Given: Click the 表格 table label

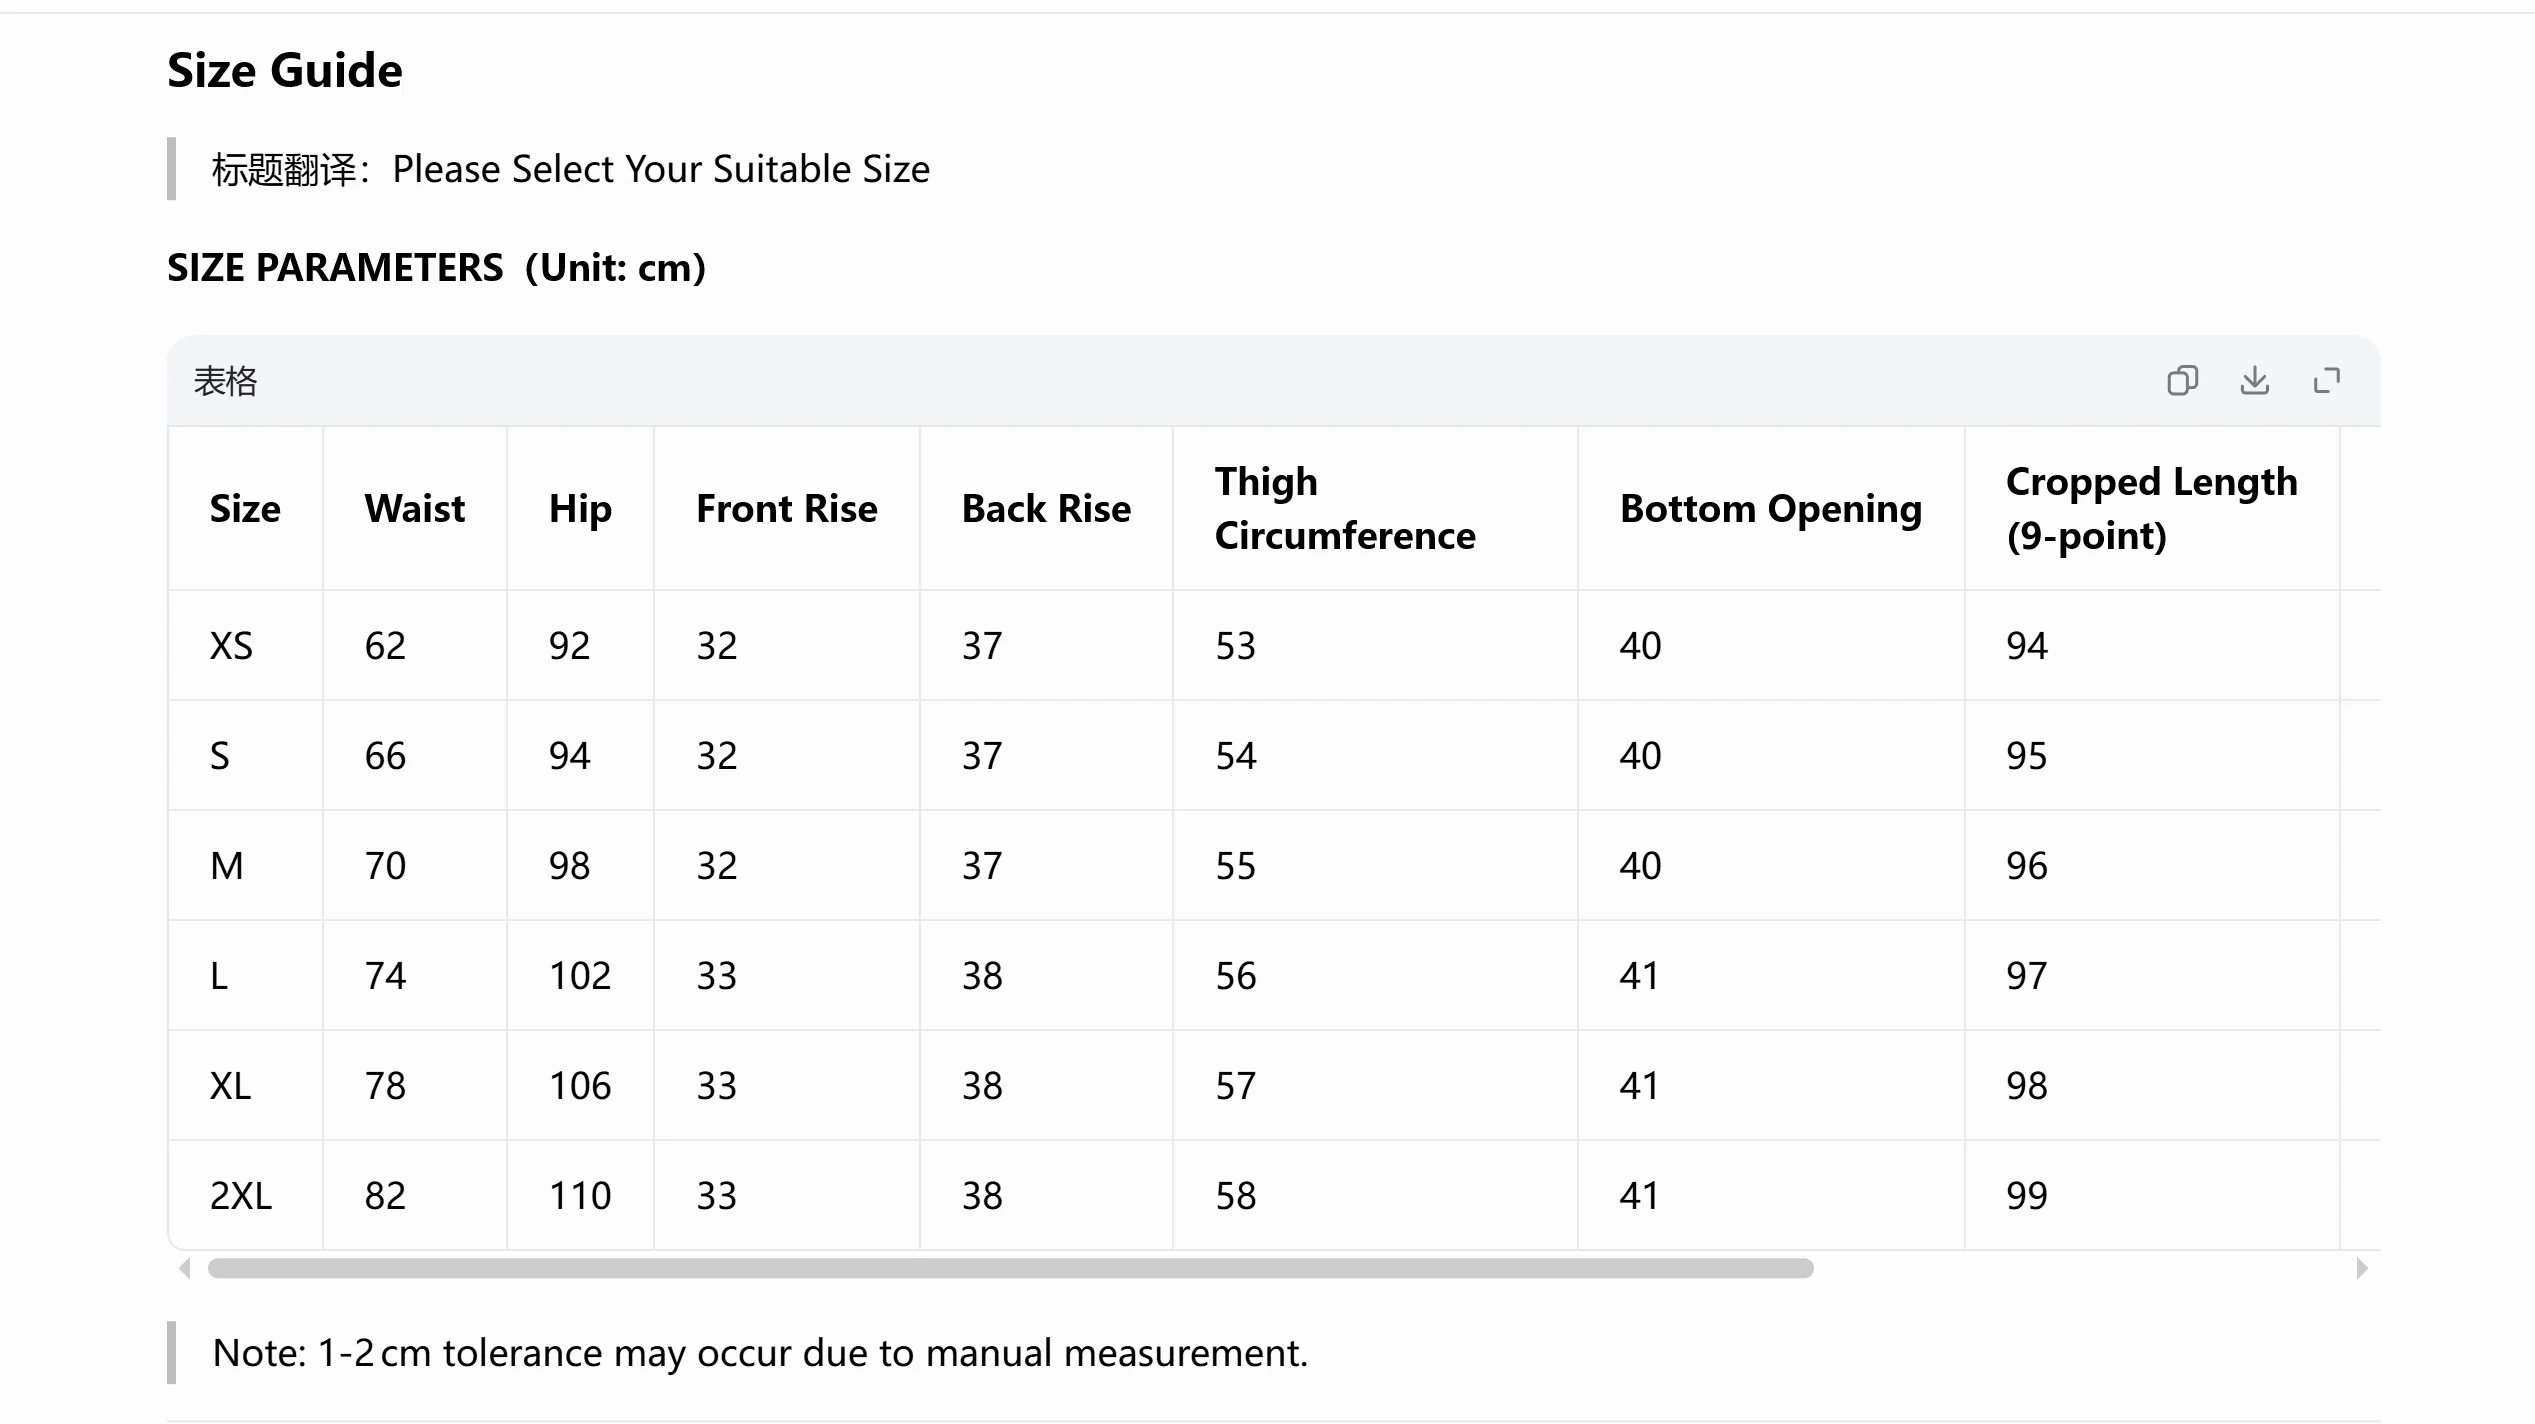Looking at the screenshot, I should tap(226, 381).
